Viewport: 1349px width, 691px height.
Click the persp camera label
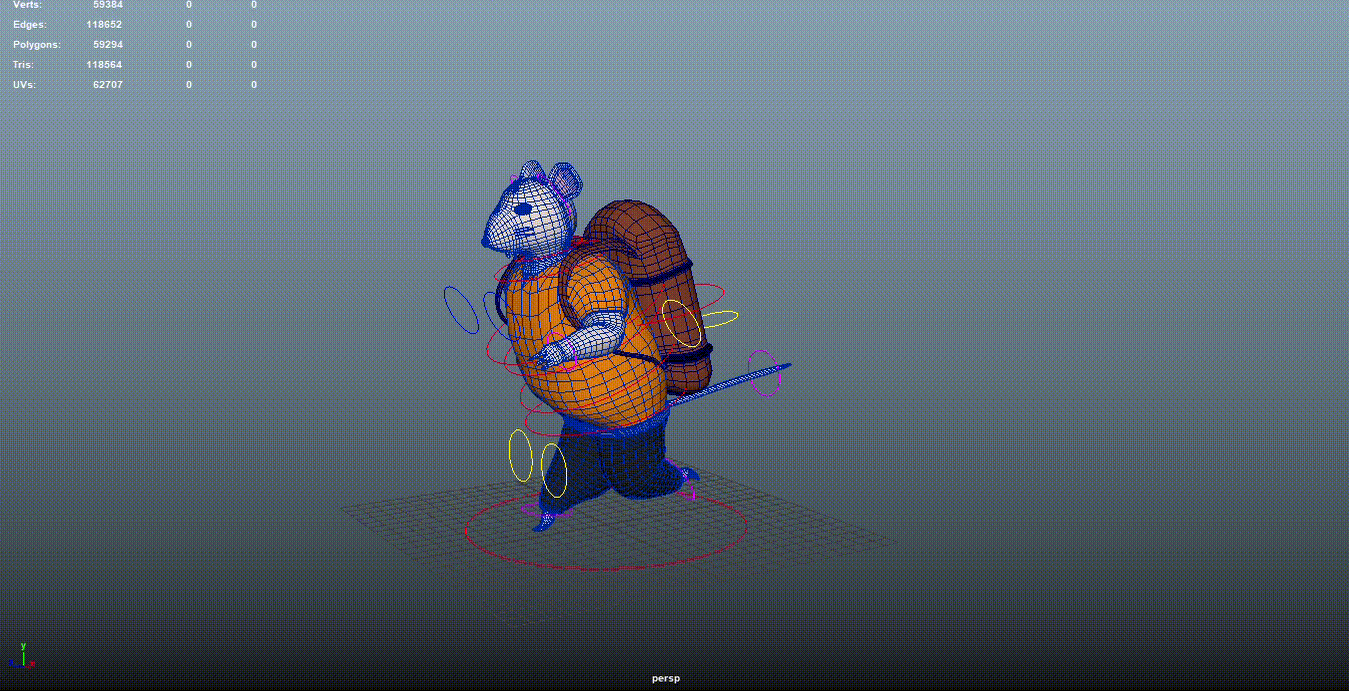pyautogui.click(x=665, y=678)
